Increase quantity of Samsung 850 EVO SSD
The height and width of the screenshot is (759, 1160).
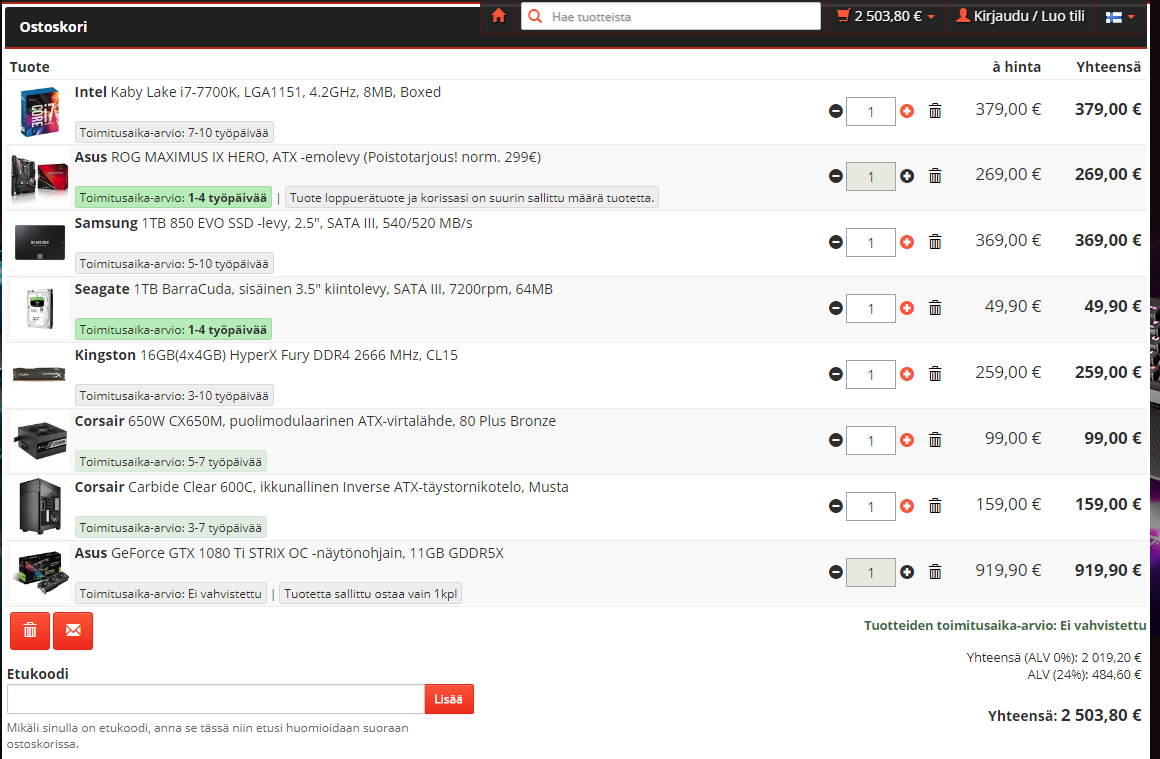pyautogui.click(x=907, y=242)
